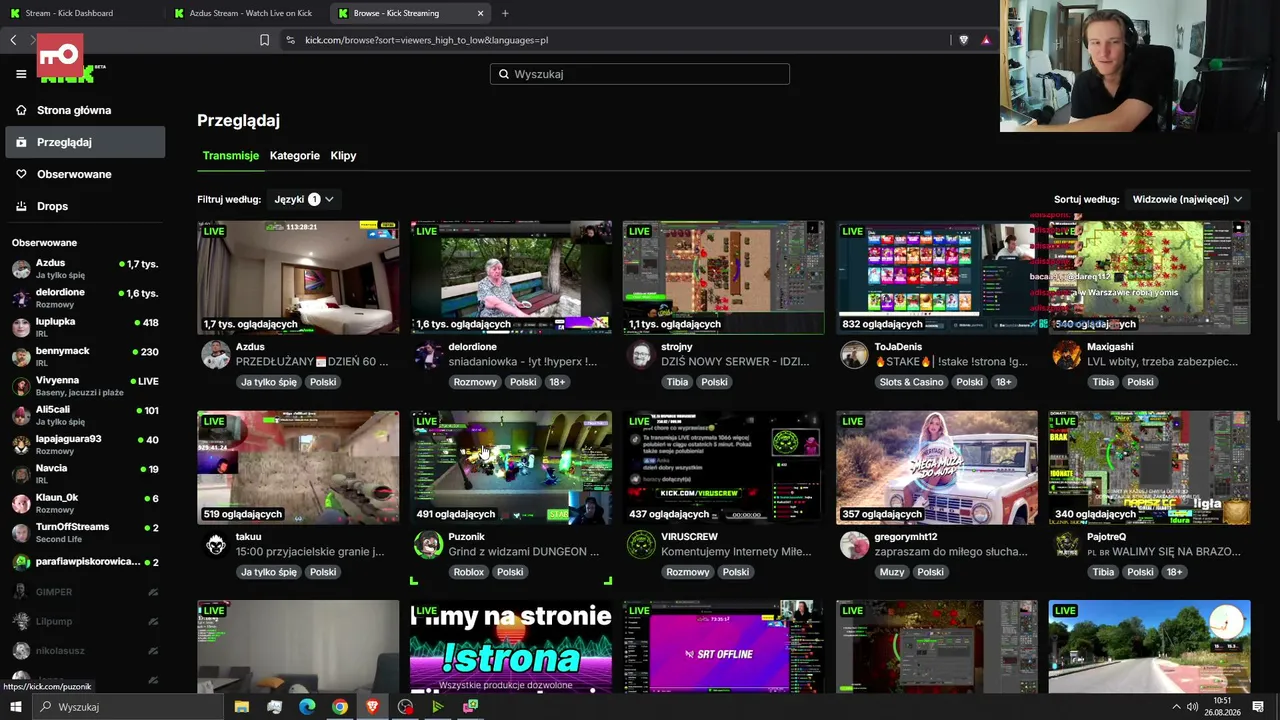The width and height of the screenshot is (1280, 720).
Task: Open the stream title 'DZIŚ NOWY SERWER'
Action: pos(734,362)
